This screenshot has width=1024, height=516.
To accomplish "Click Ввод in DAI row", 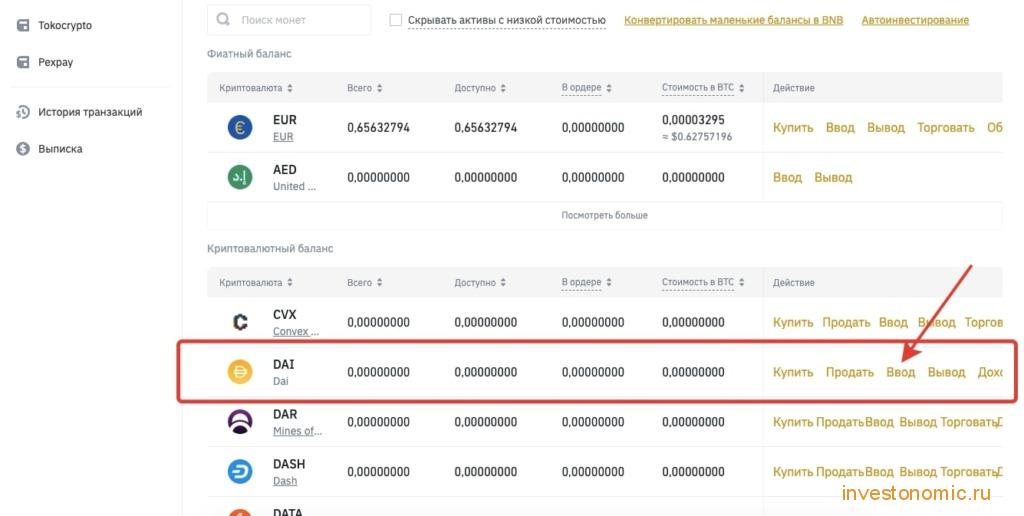I will tap(901, 372).
